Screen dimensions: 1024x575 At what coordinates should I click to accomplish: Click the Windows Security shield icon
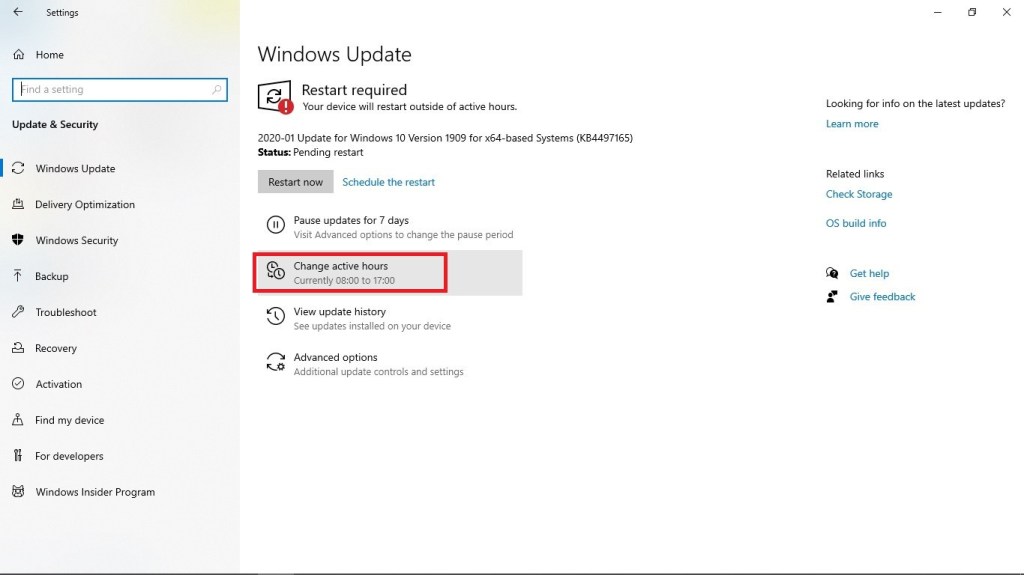[17, 241]
